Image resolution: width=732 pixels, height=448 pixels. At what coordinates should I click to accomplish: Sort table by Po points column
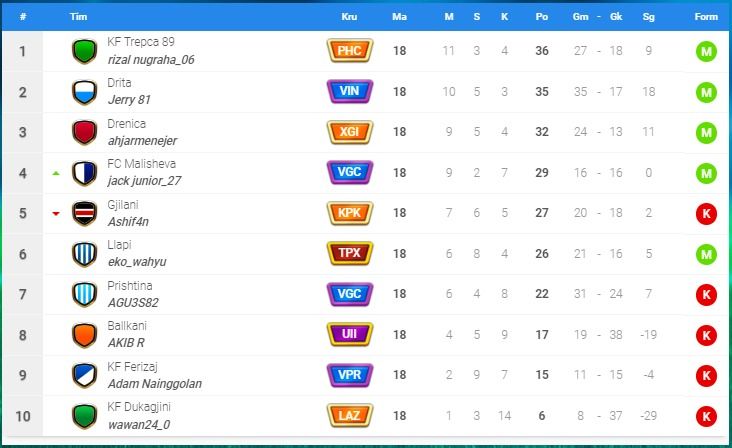coord(542,17)
